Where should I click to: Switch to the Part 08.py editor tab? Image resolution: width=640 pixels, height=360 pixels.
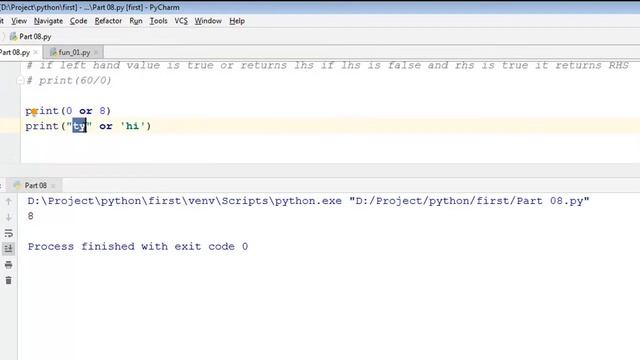[x=15, y=52]
